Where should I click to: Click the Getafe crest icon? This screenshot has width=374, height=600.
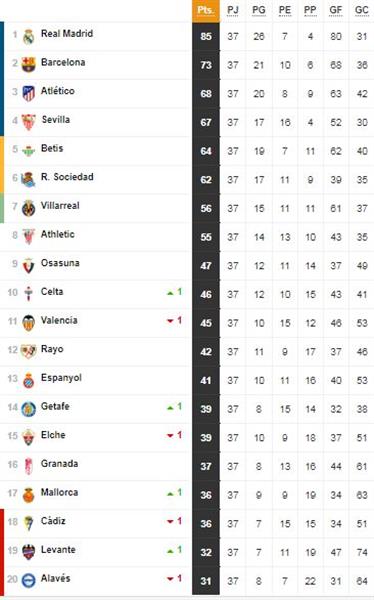[x=28, y=409]
